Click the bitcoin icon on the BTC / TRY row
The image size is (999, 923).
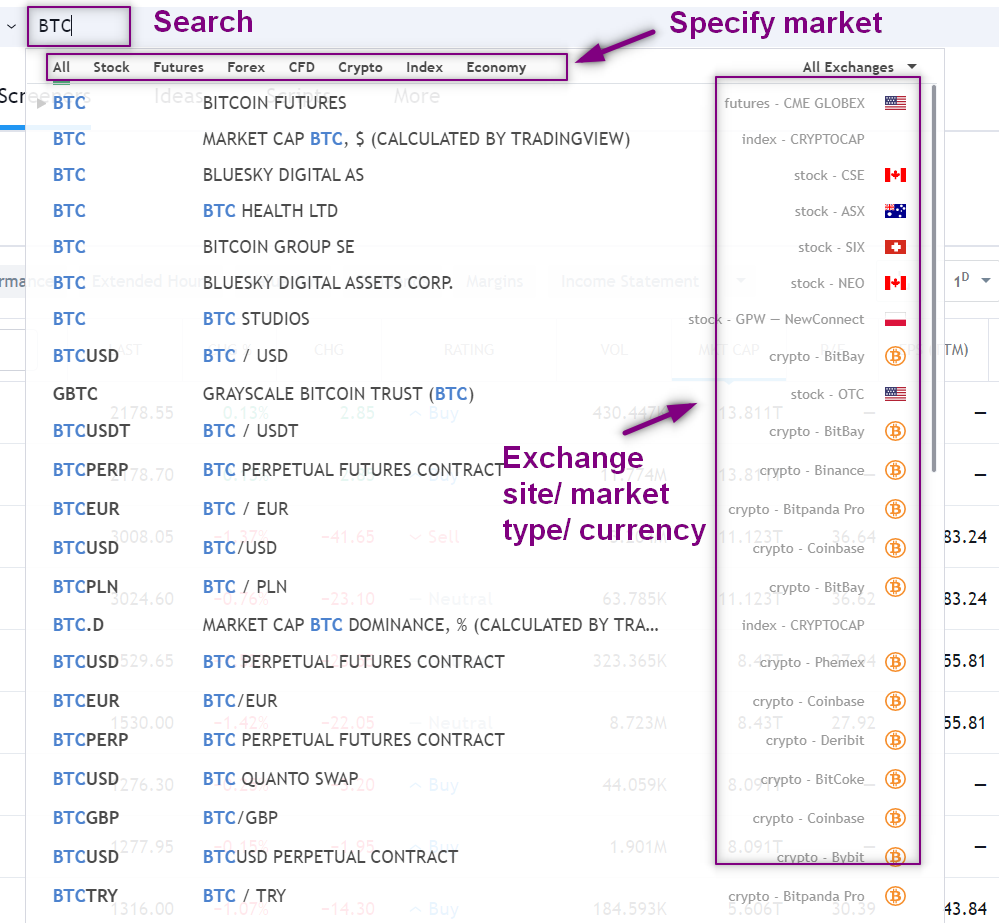[x=895, y=896]
